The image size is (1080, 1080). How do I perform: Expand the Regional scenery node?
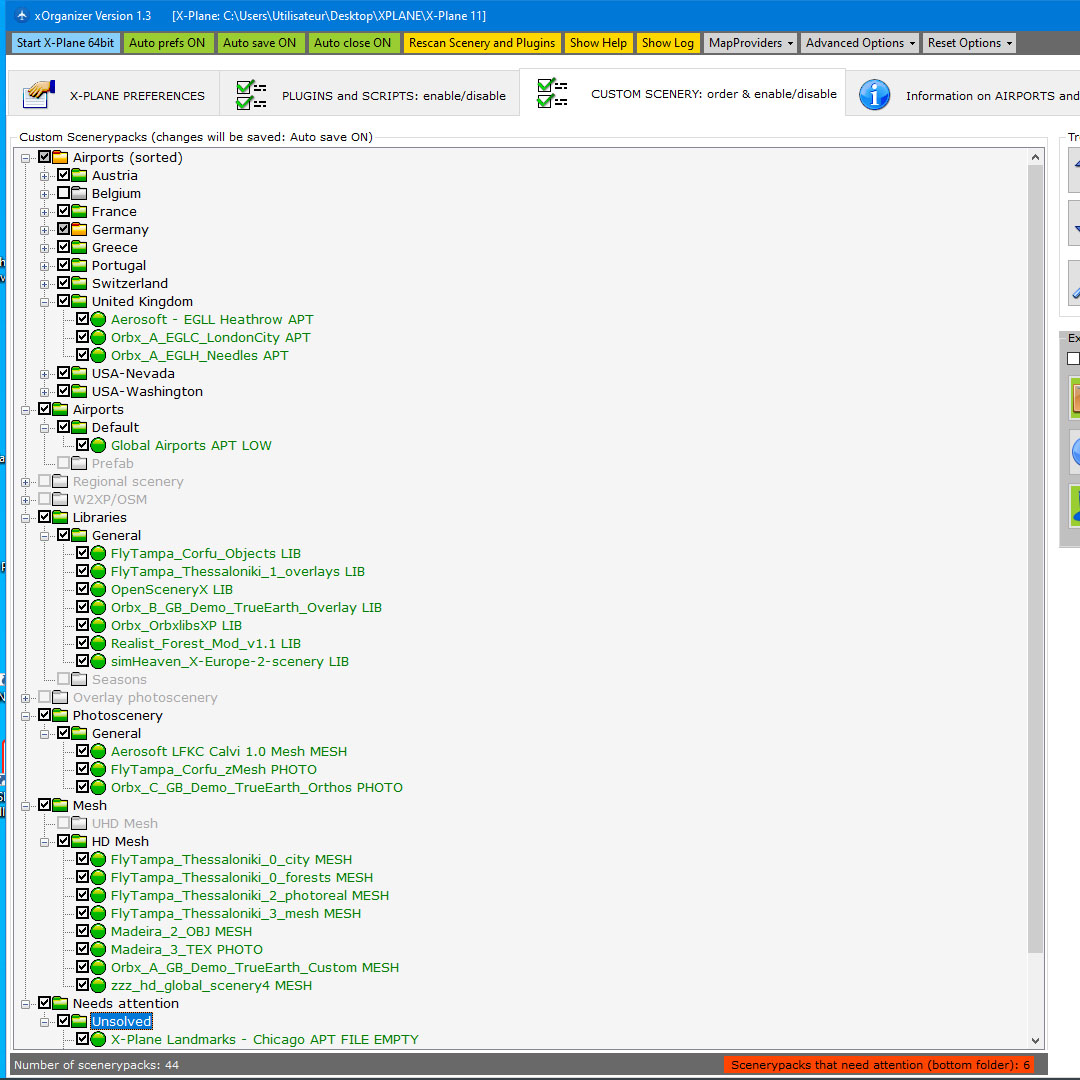(x=25, y=482)
